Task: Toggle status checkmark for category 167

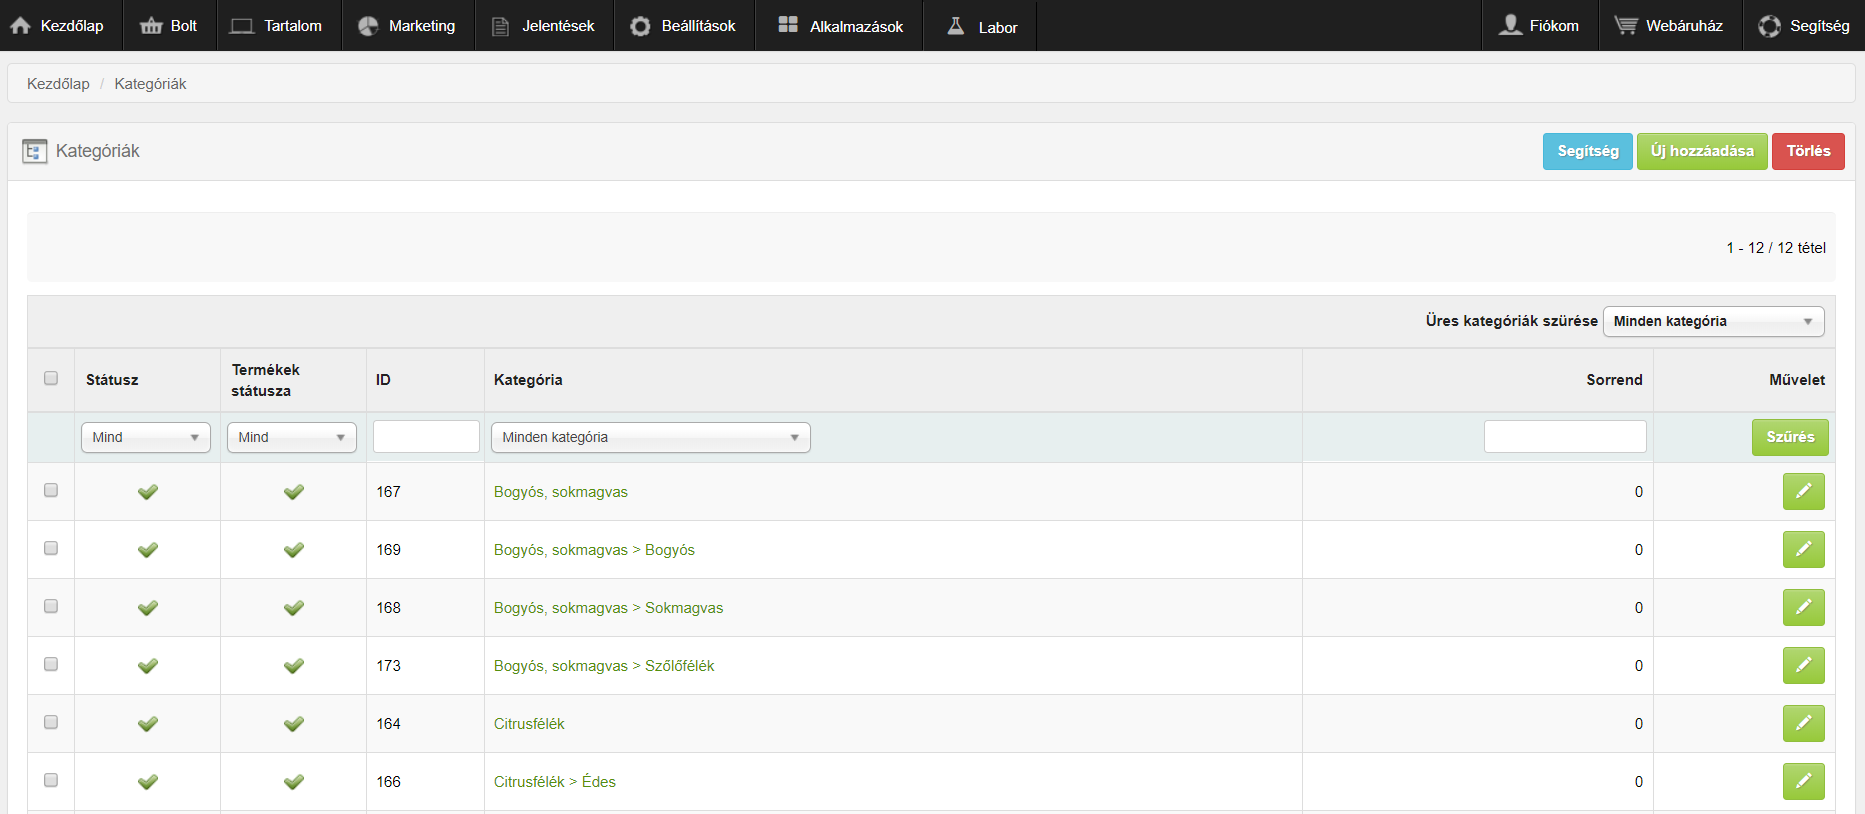Action: 148,492
